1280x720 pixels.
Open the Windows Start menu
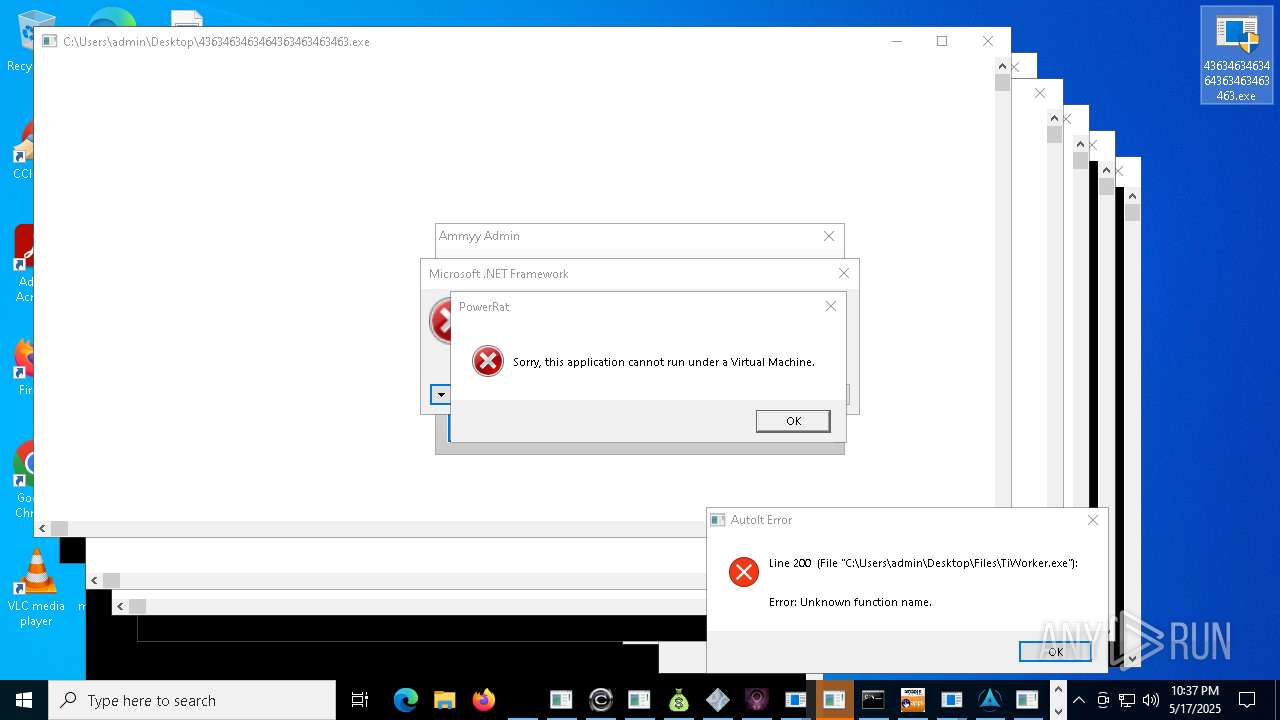[x=24, y=700]
